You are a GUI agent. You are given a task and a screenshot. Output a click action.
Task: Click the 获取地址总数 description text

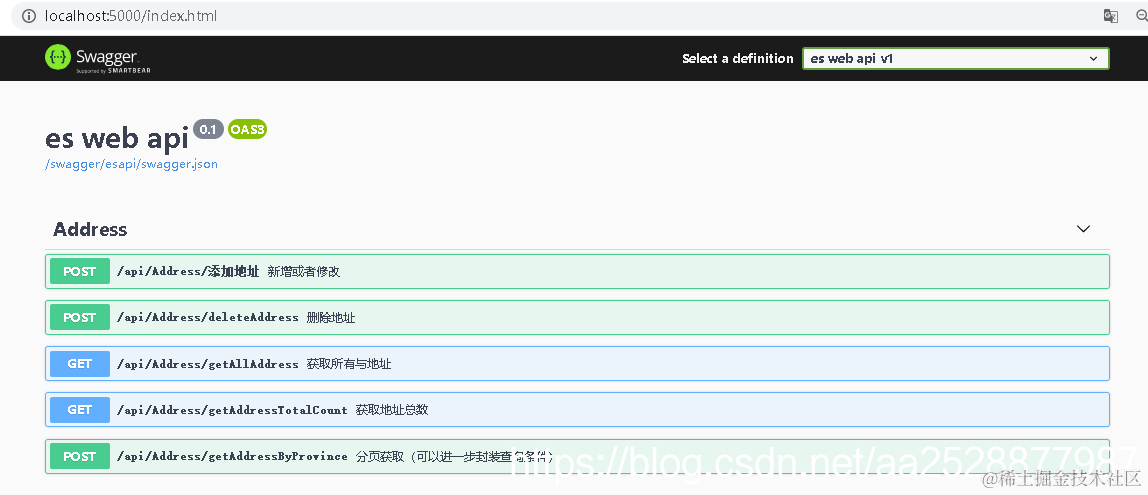pyautogui.click(x=392, y=410)
